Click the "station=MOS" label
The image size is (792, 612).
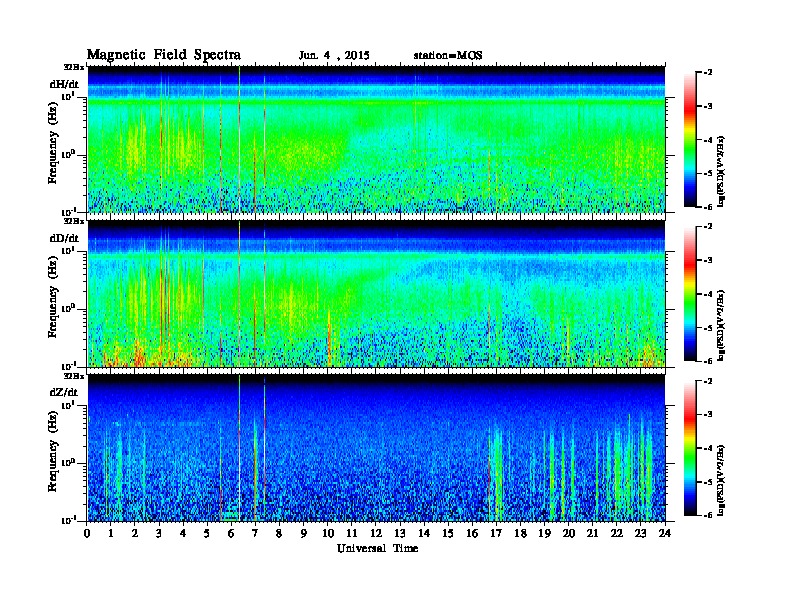pyautogui.click(x=448, y=56)
